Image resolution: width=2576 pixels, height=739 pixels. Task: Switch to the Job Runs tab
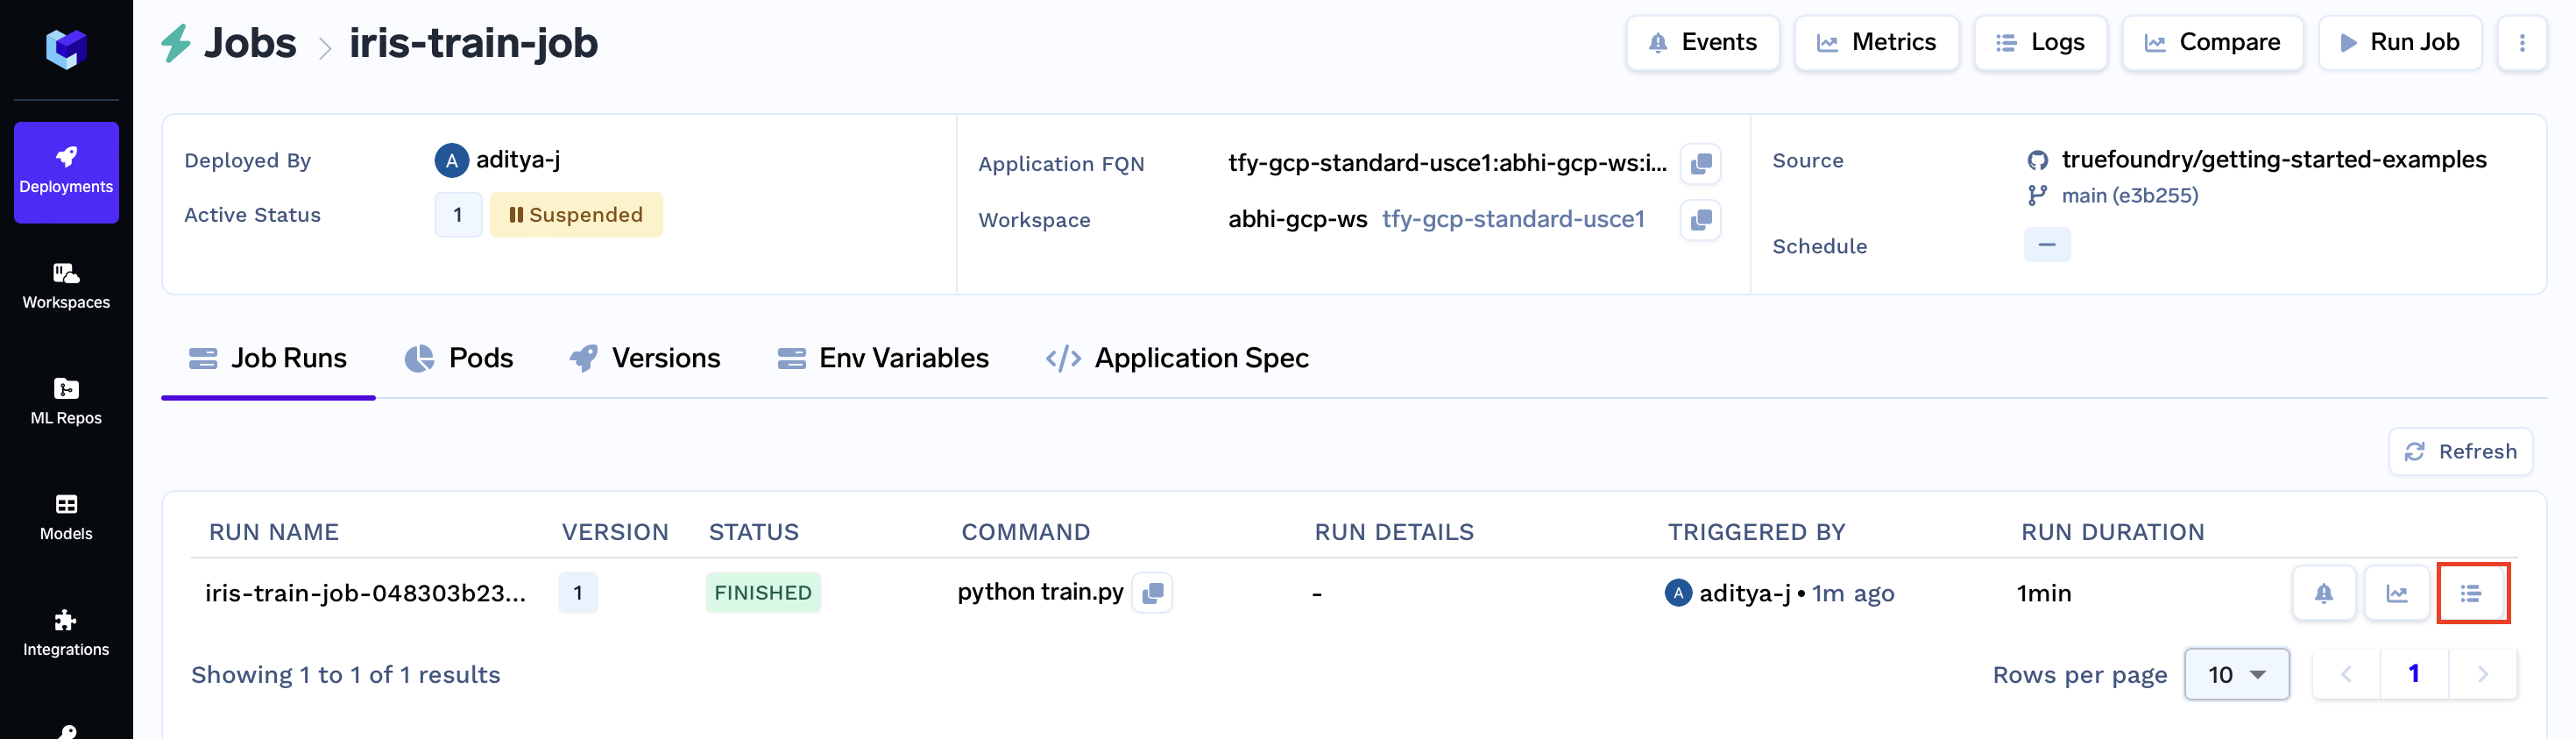tap(268, 358)
